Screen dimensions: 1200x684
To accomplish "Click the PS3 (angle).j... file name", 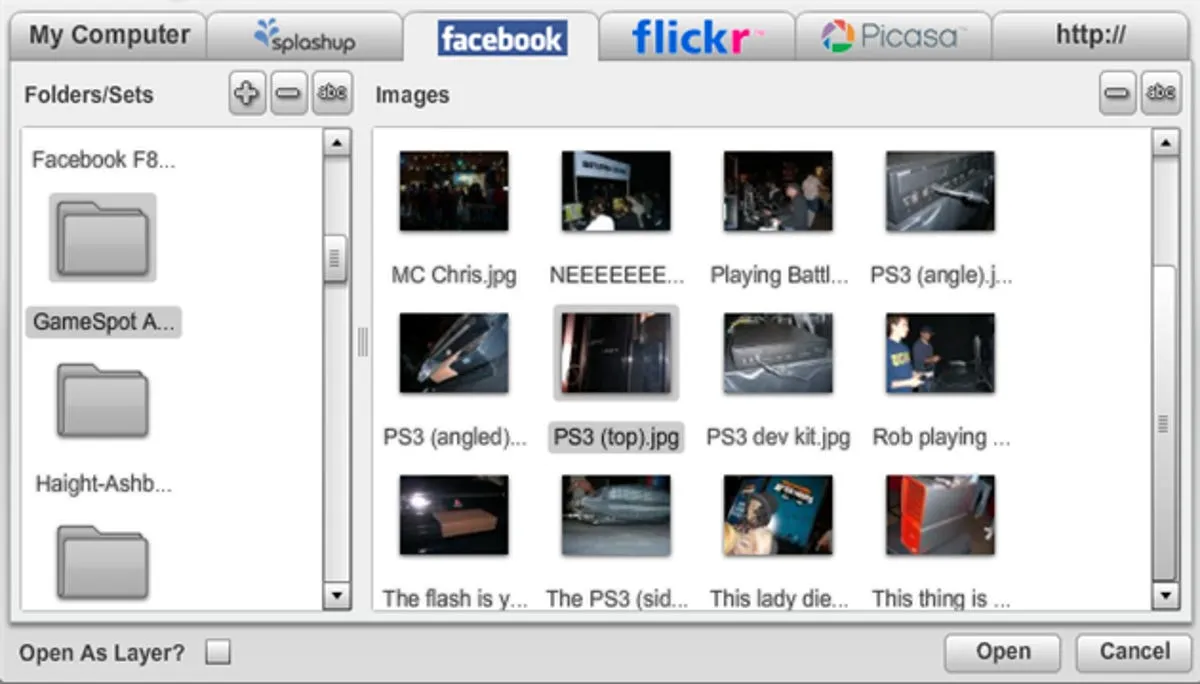I will 941,275.
